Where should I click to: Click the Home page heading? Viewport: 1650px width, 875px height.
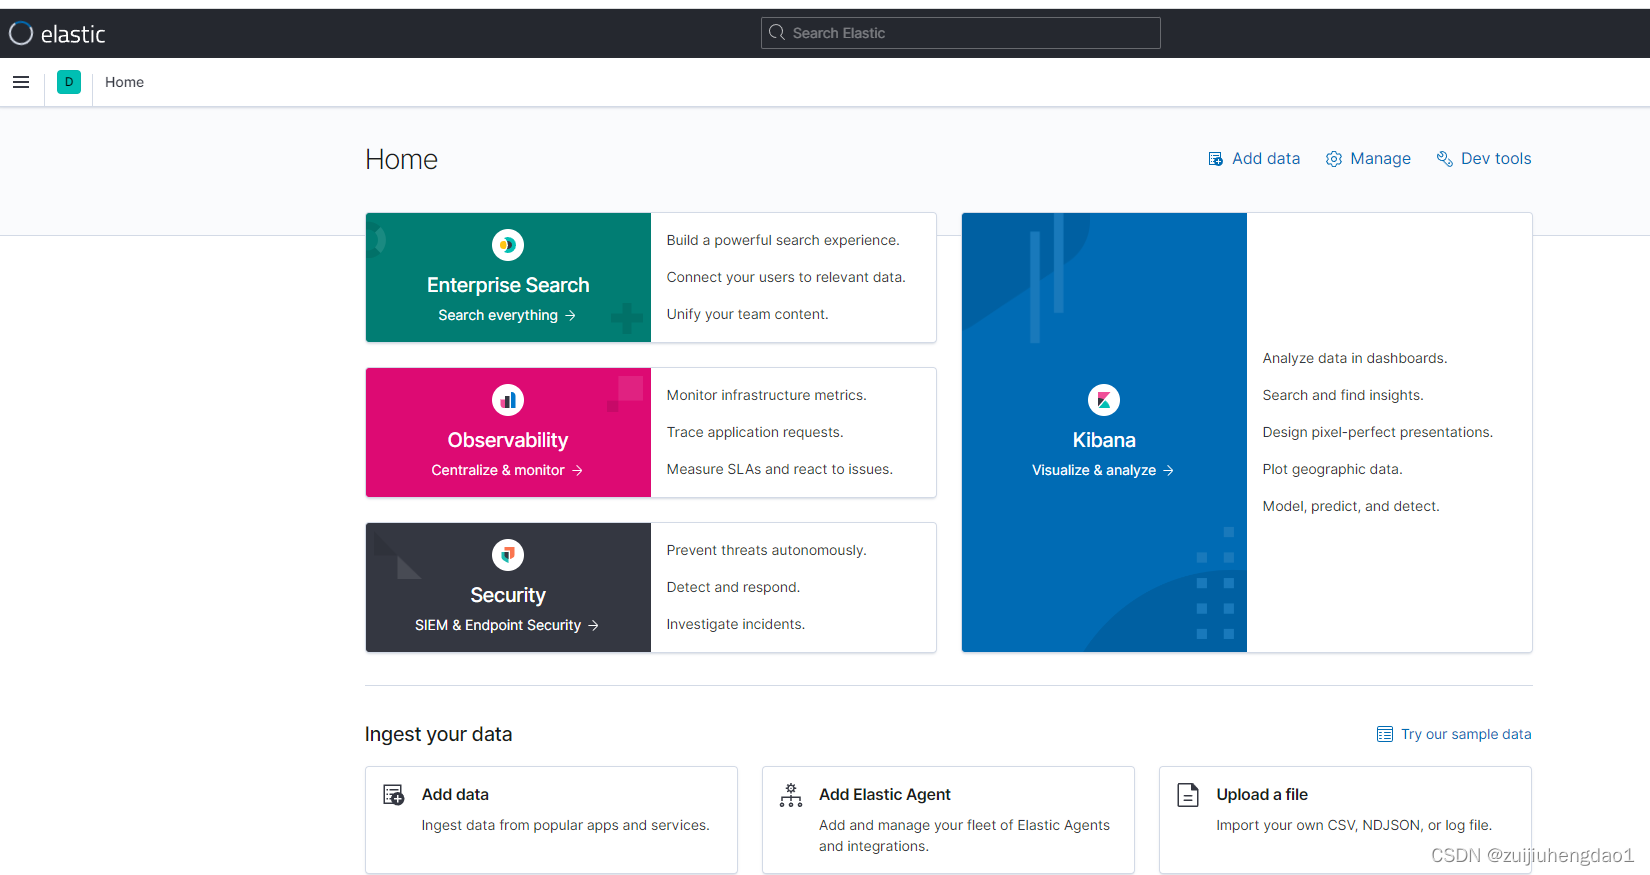[401, 159]
